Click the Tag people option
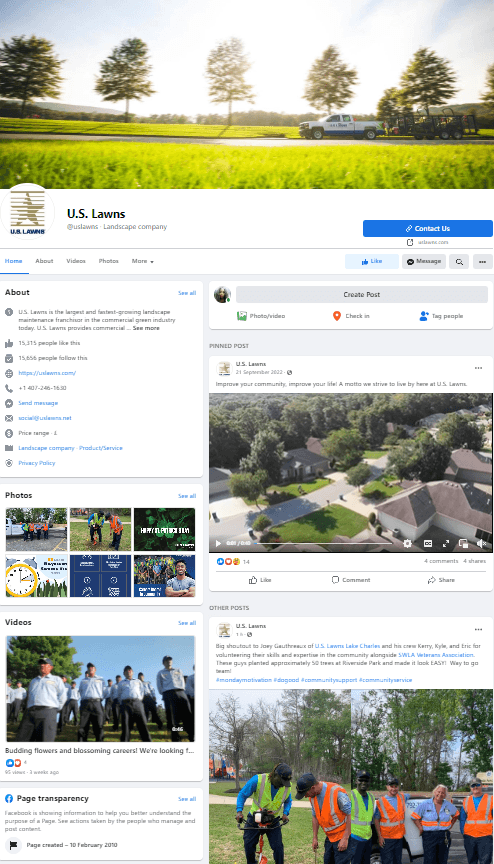The height and width of the screenshot is (864, 494). 441,316
